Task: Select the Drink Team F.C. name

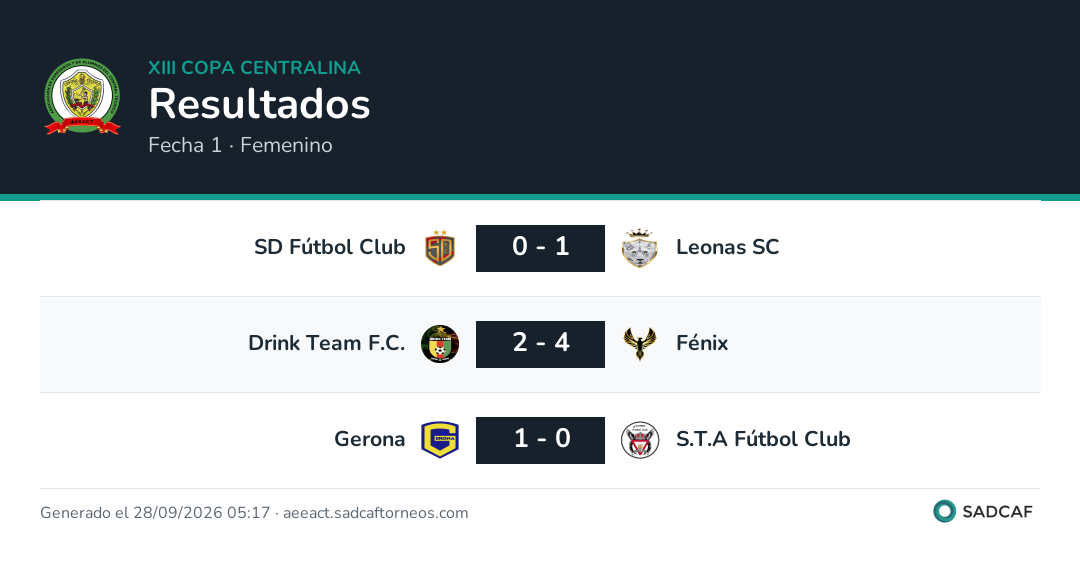Action: [326, 343]
